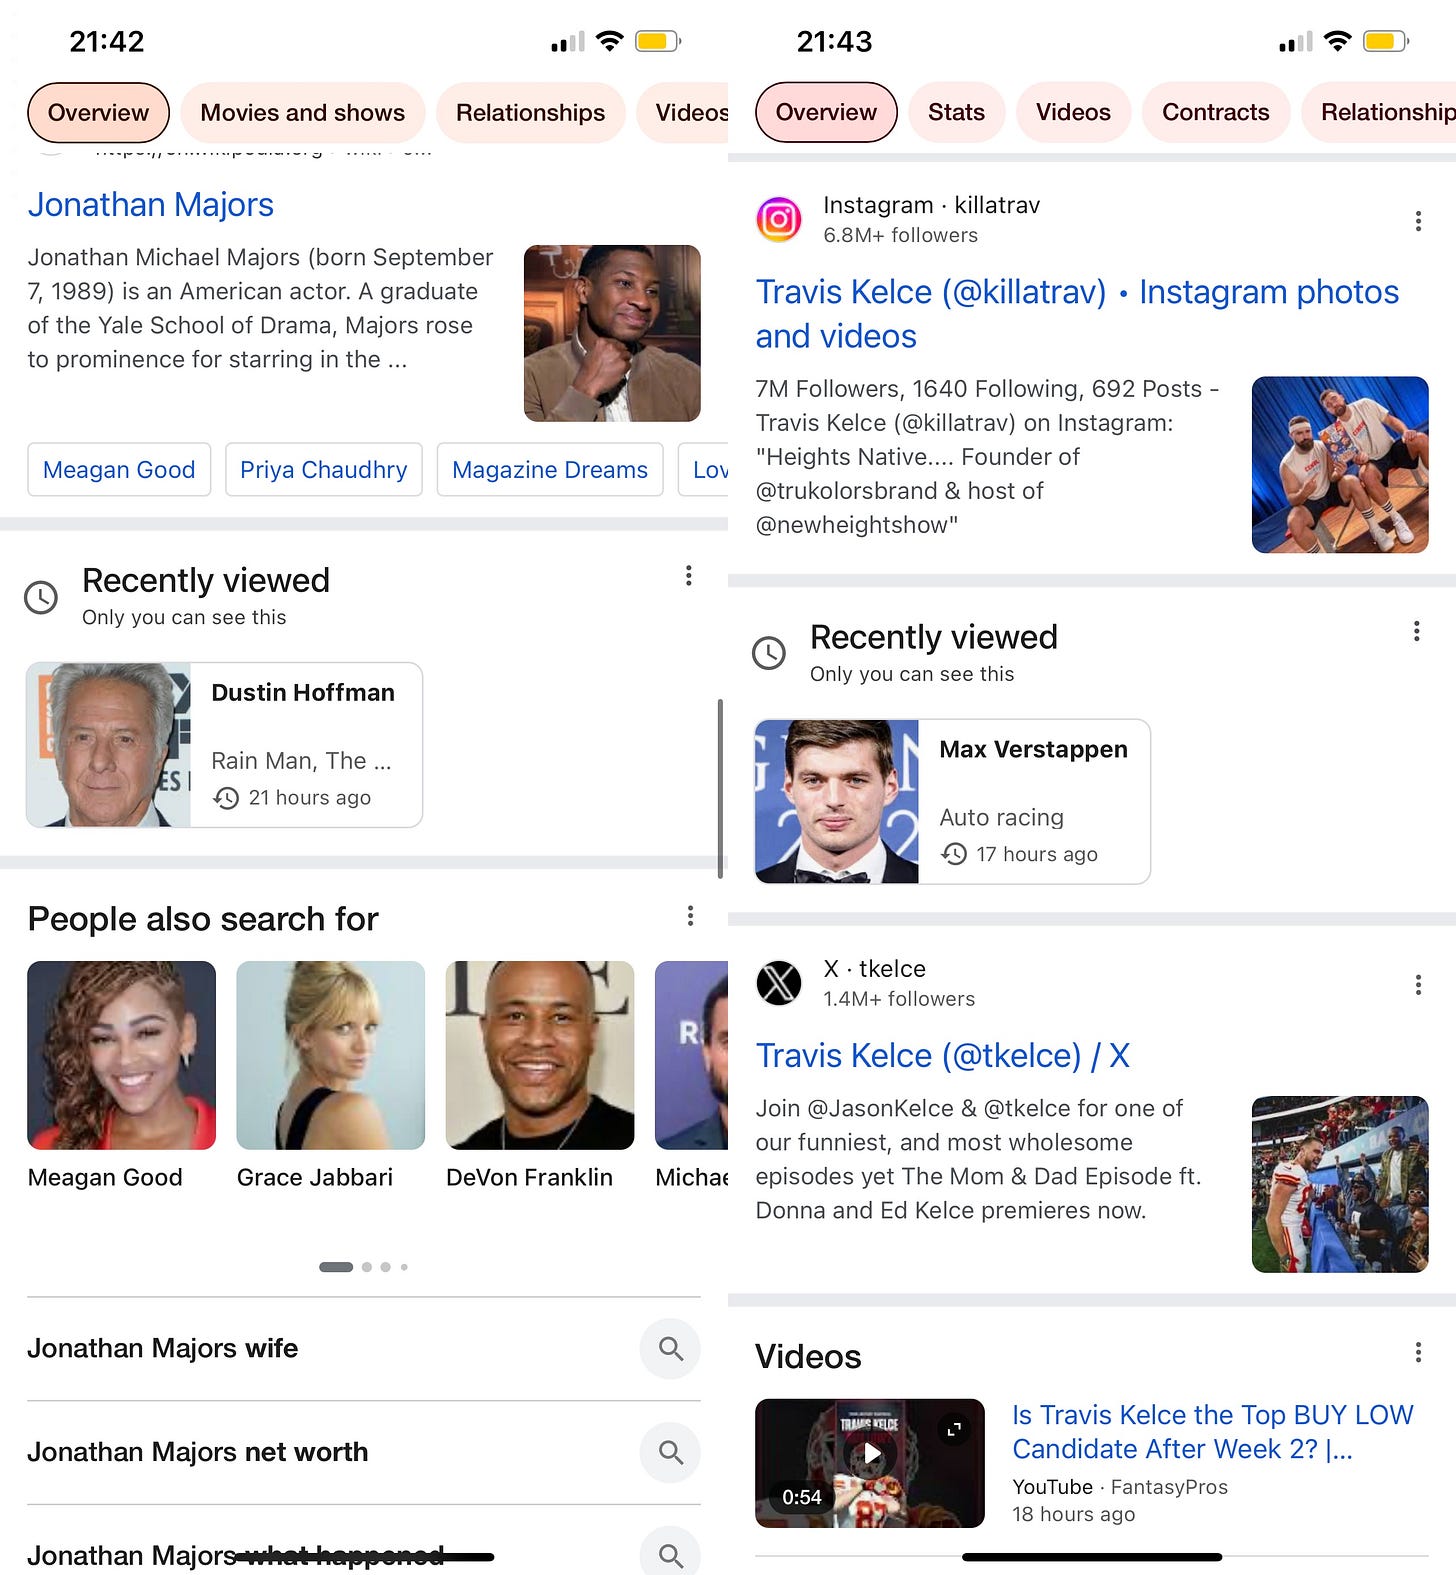Switch to right Videos tab

click(x=1074, y=112)
